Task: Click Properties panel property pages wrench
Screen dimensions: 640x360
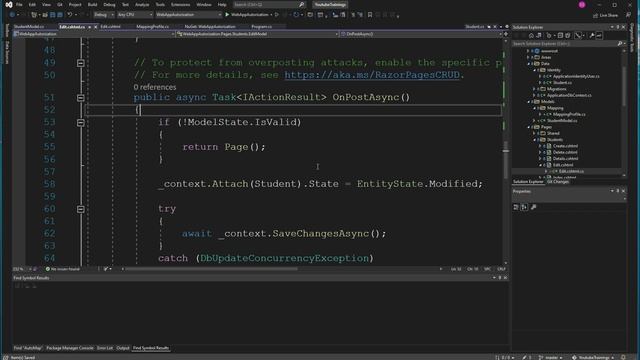Action: coord(533,207)
